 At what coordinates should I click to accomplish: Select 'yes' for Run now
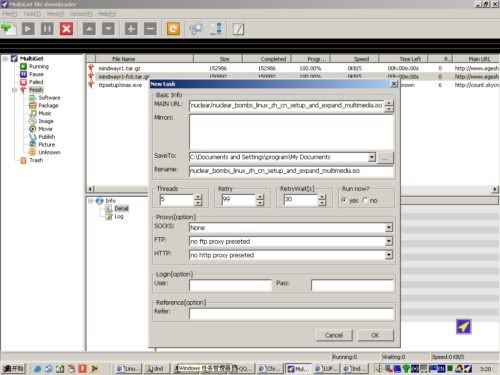coord(344,200)
